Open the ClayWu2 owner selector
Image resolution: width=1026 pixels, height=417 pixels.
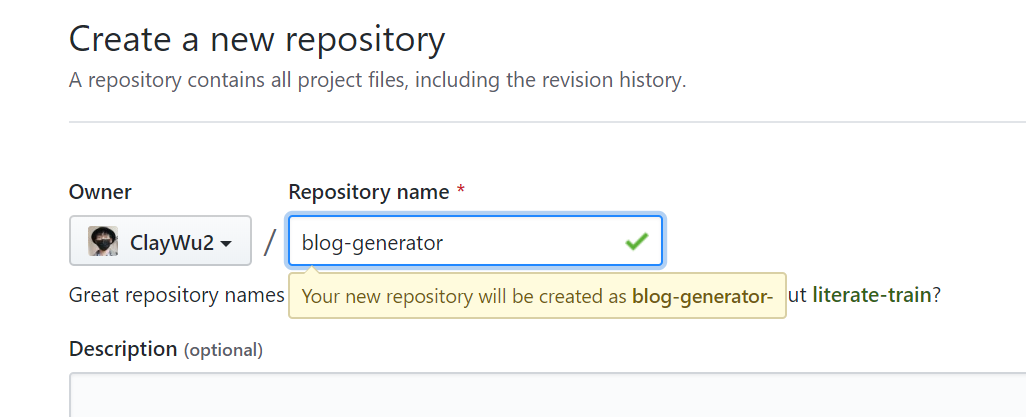[x=160, y=241]
